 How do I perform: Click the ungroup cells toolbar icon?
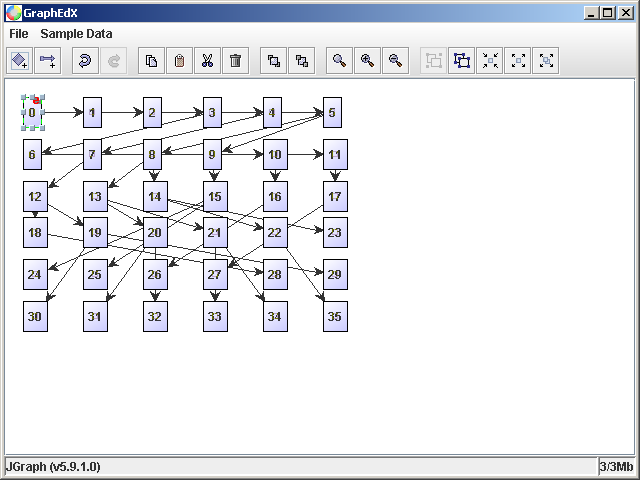tap(461, 61)
